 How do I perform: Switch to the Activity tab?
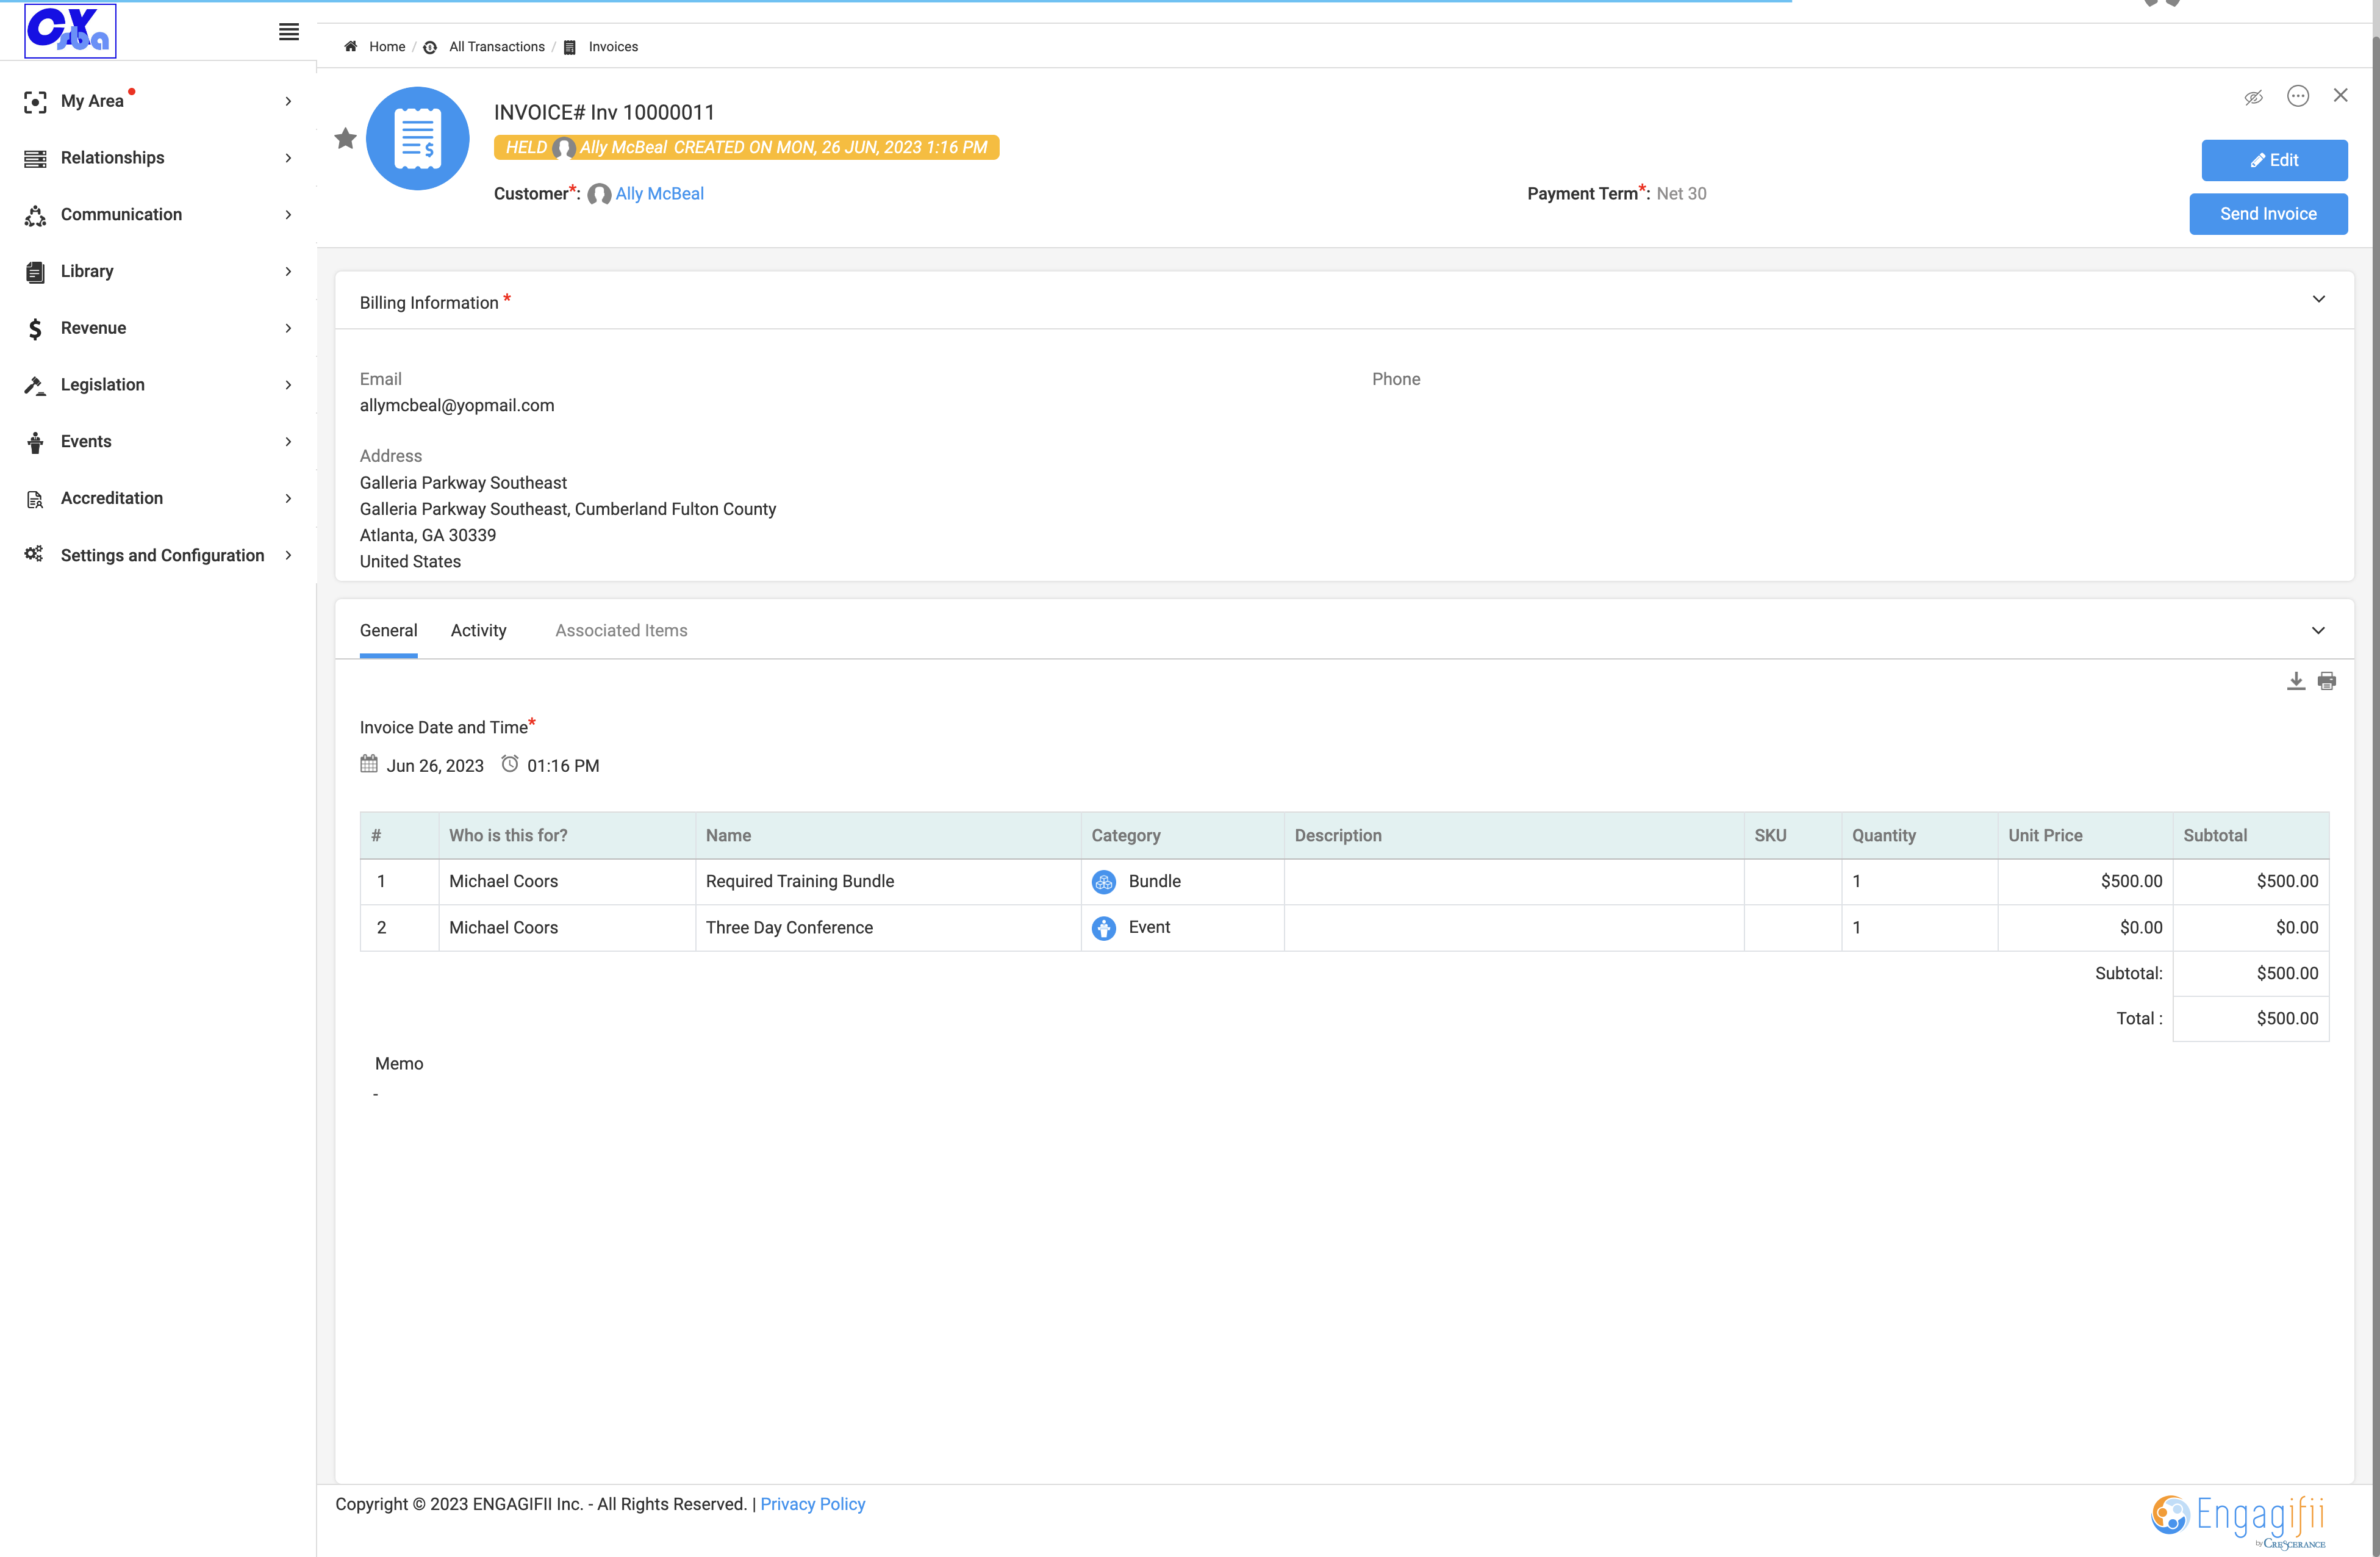point(479,631)
